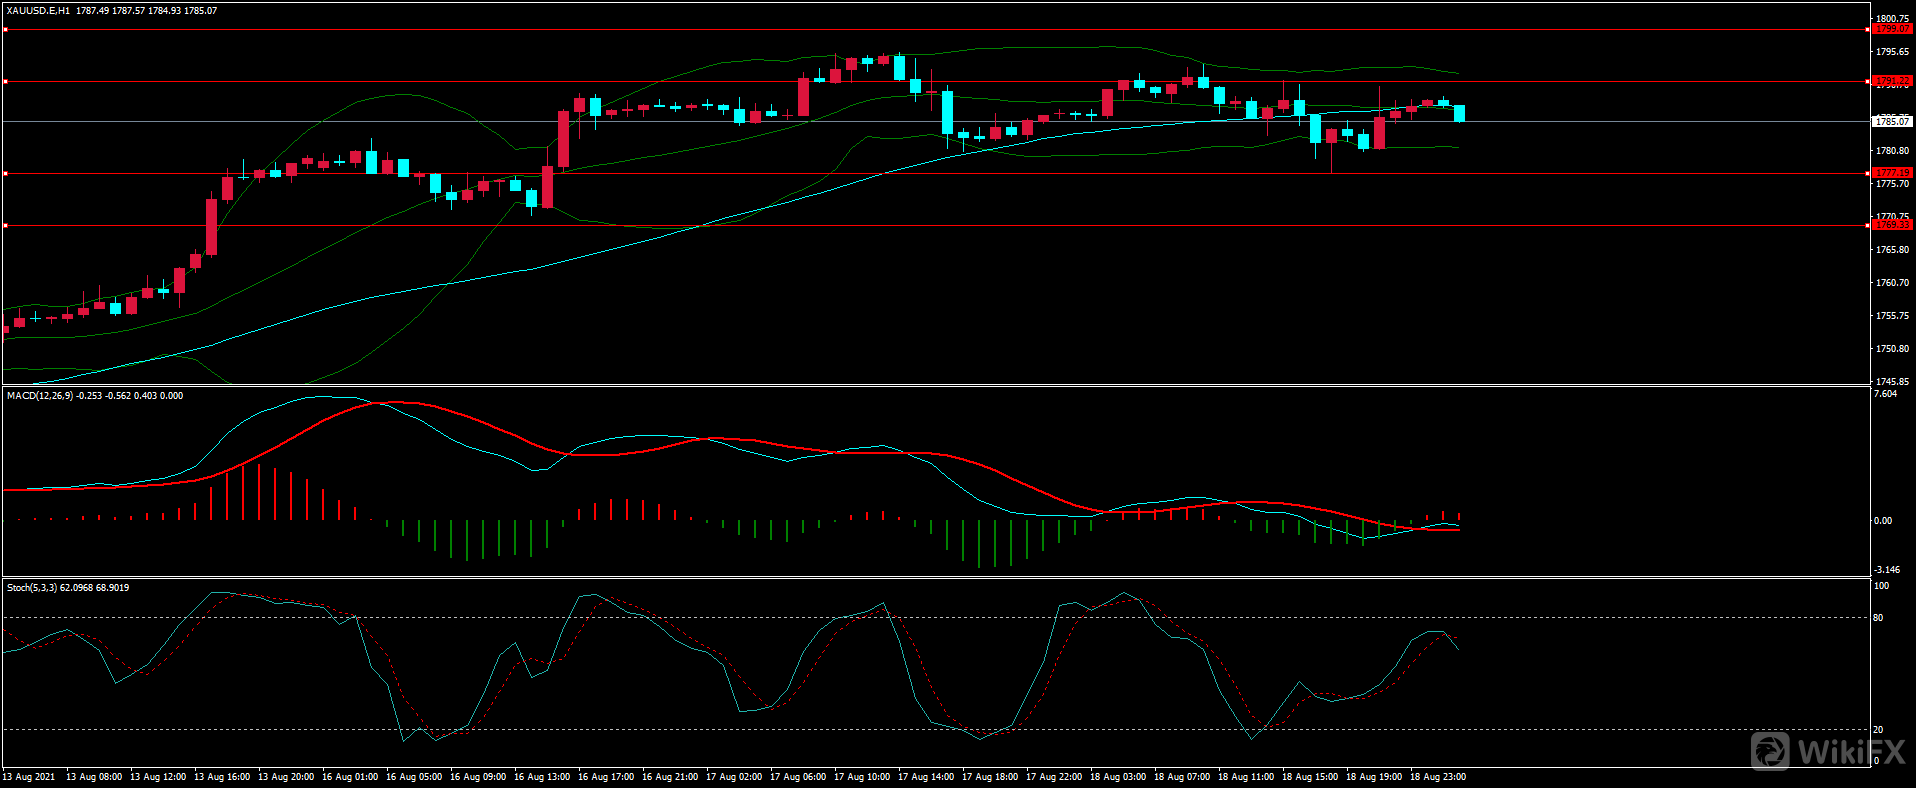Click the XAUUSD.E,H1 chart title label
Image resolution: width=1916 pixels, height=788 pixels.
38,11
